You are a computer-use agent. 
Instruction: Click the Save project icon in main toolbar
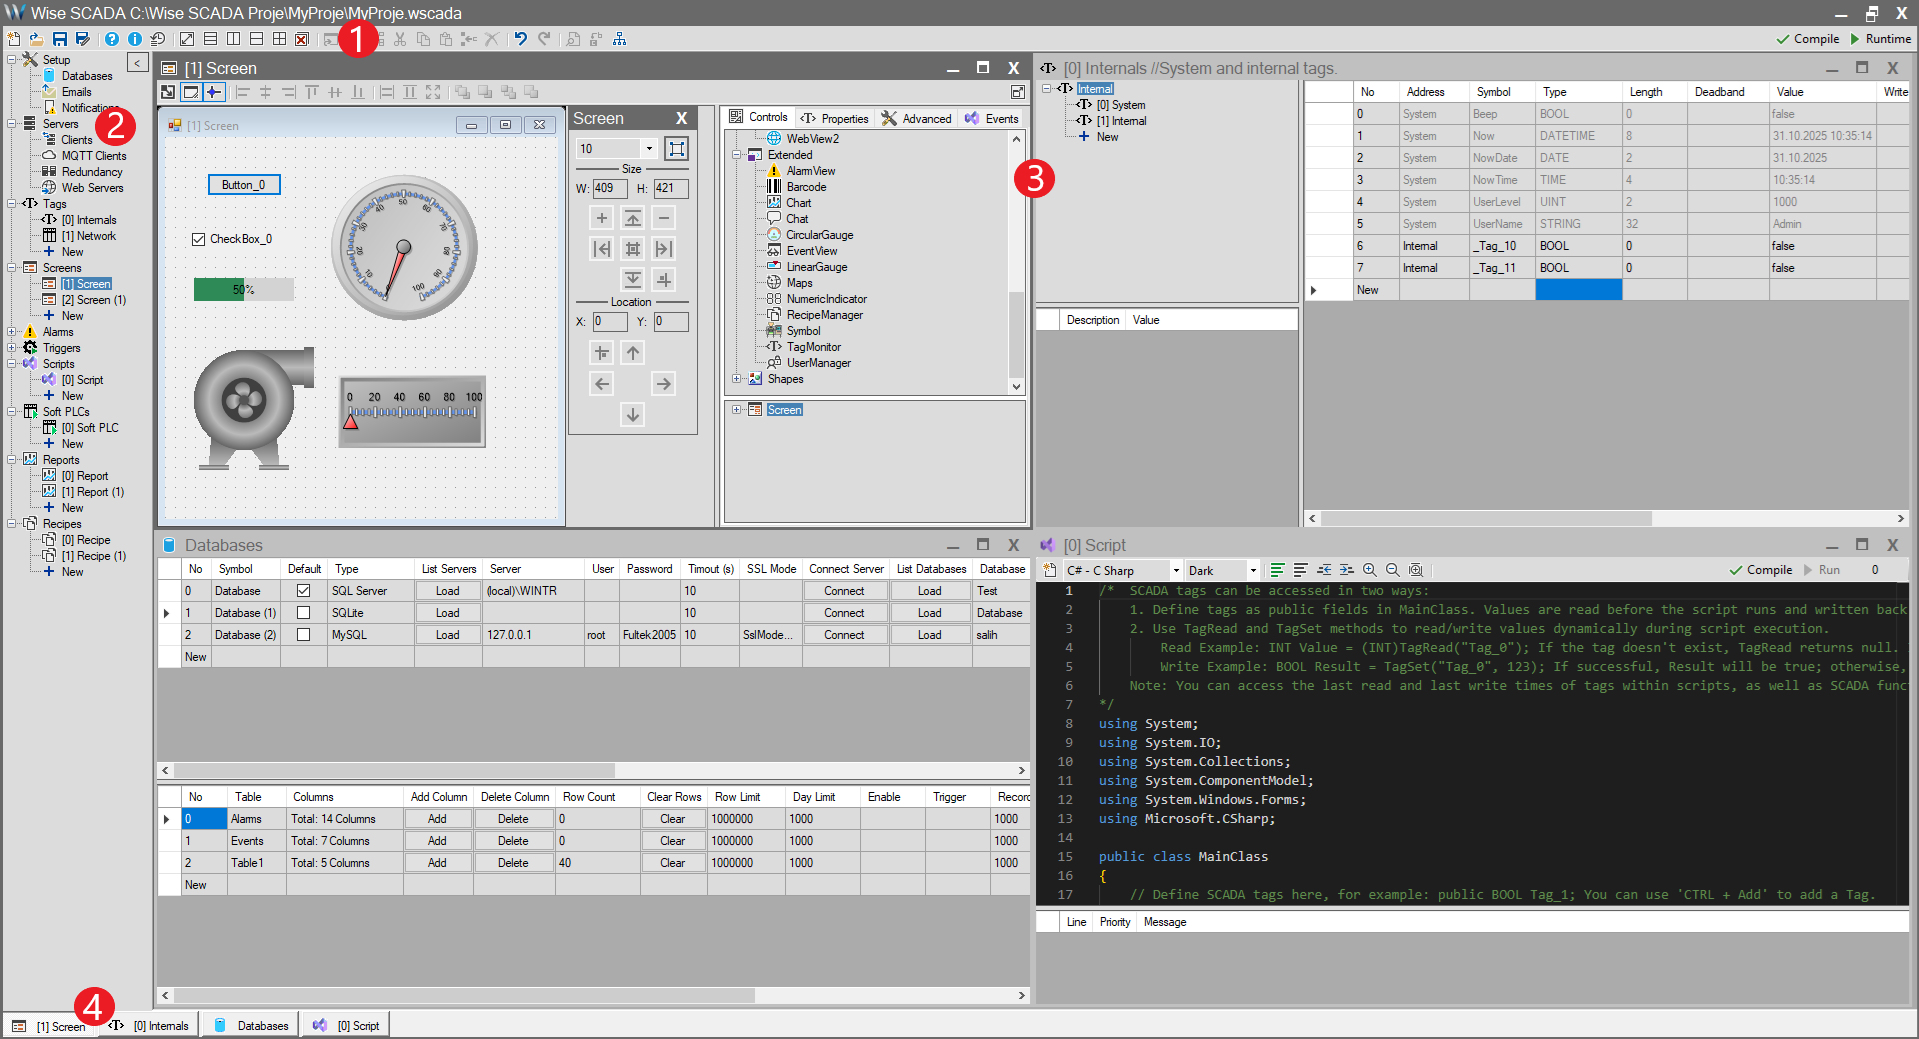point(60,39)
